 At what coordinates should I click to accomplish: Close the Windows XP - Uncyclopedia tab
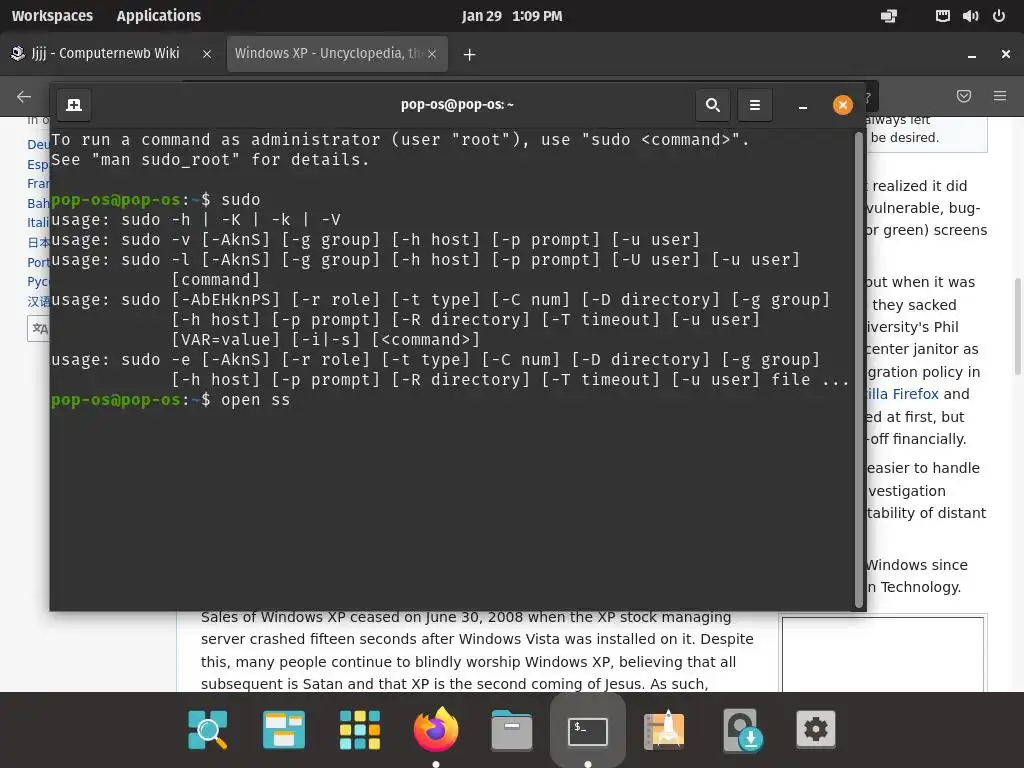point(432,54)
